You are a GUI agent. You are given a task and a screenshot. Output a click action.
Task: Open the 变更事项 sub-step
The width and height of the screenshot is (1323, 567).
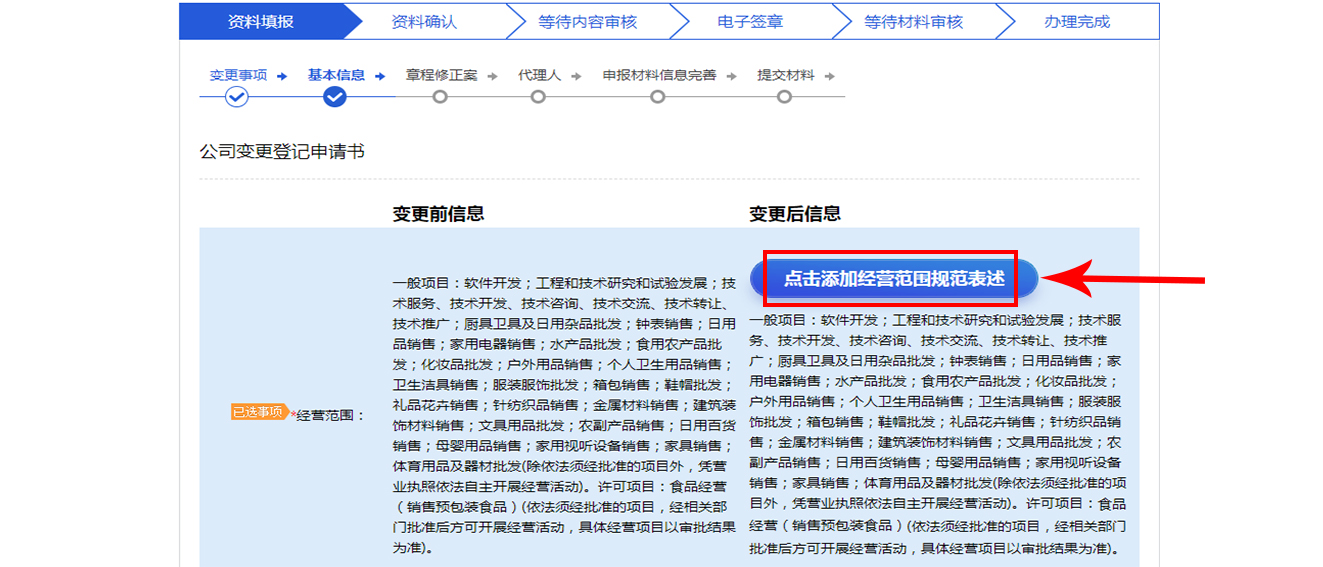[x=238, y=75]
